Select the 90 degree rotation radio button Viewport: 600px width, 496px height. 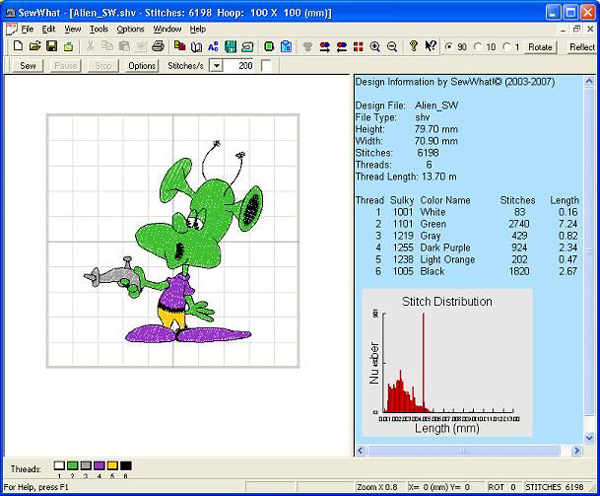point(449,47)
